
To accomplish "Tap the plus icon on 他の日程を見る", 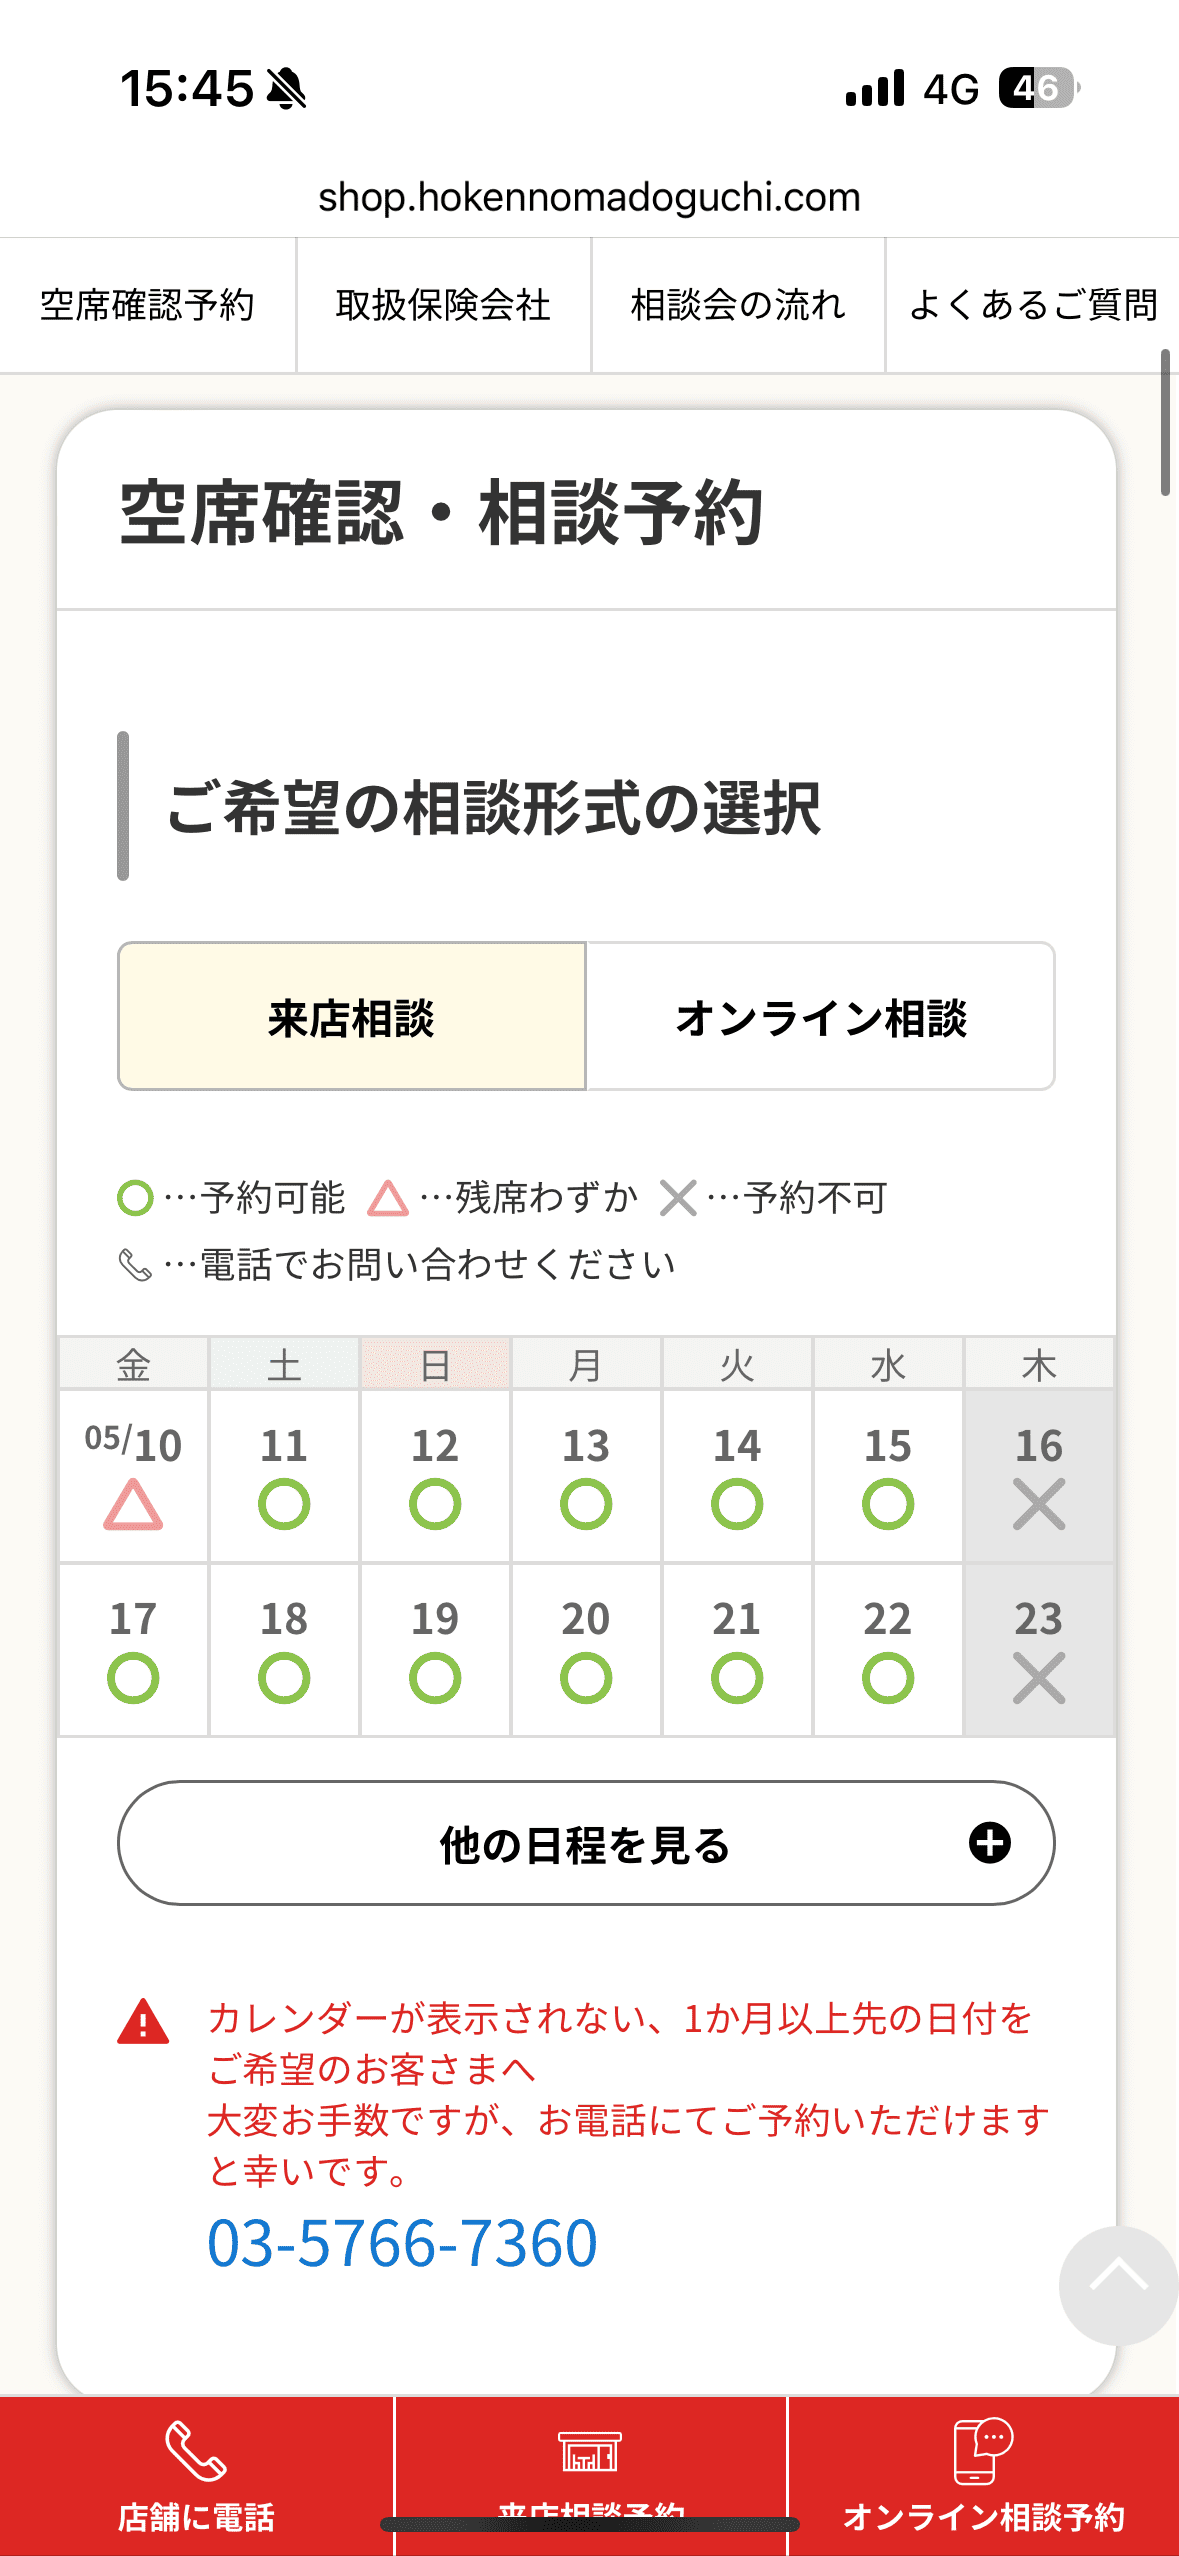I will tap(990, 1843).
